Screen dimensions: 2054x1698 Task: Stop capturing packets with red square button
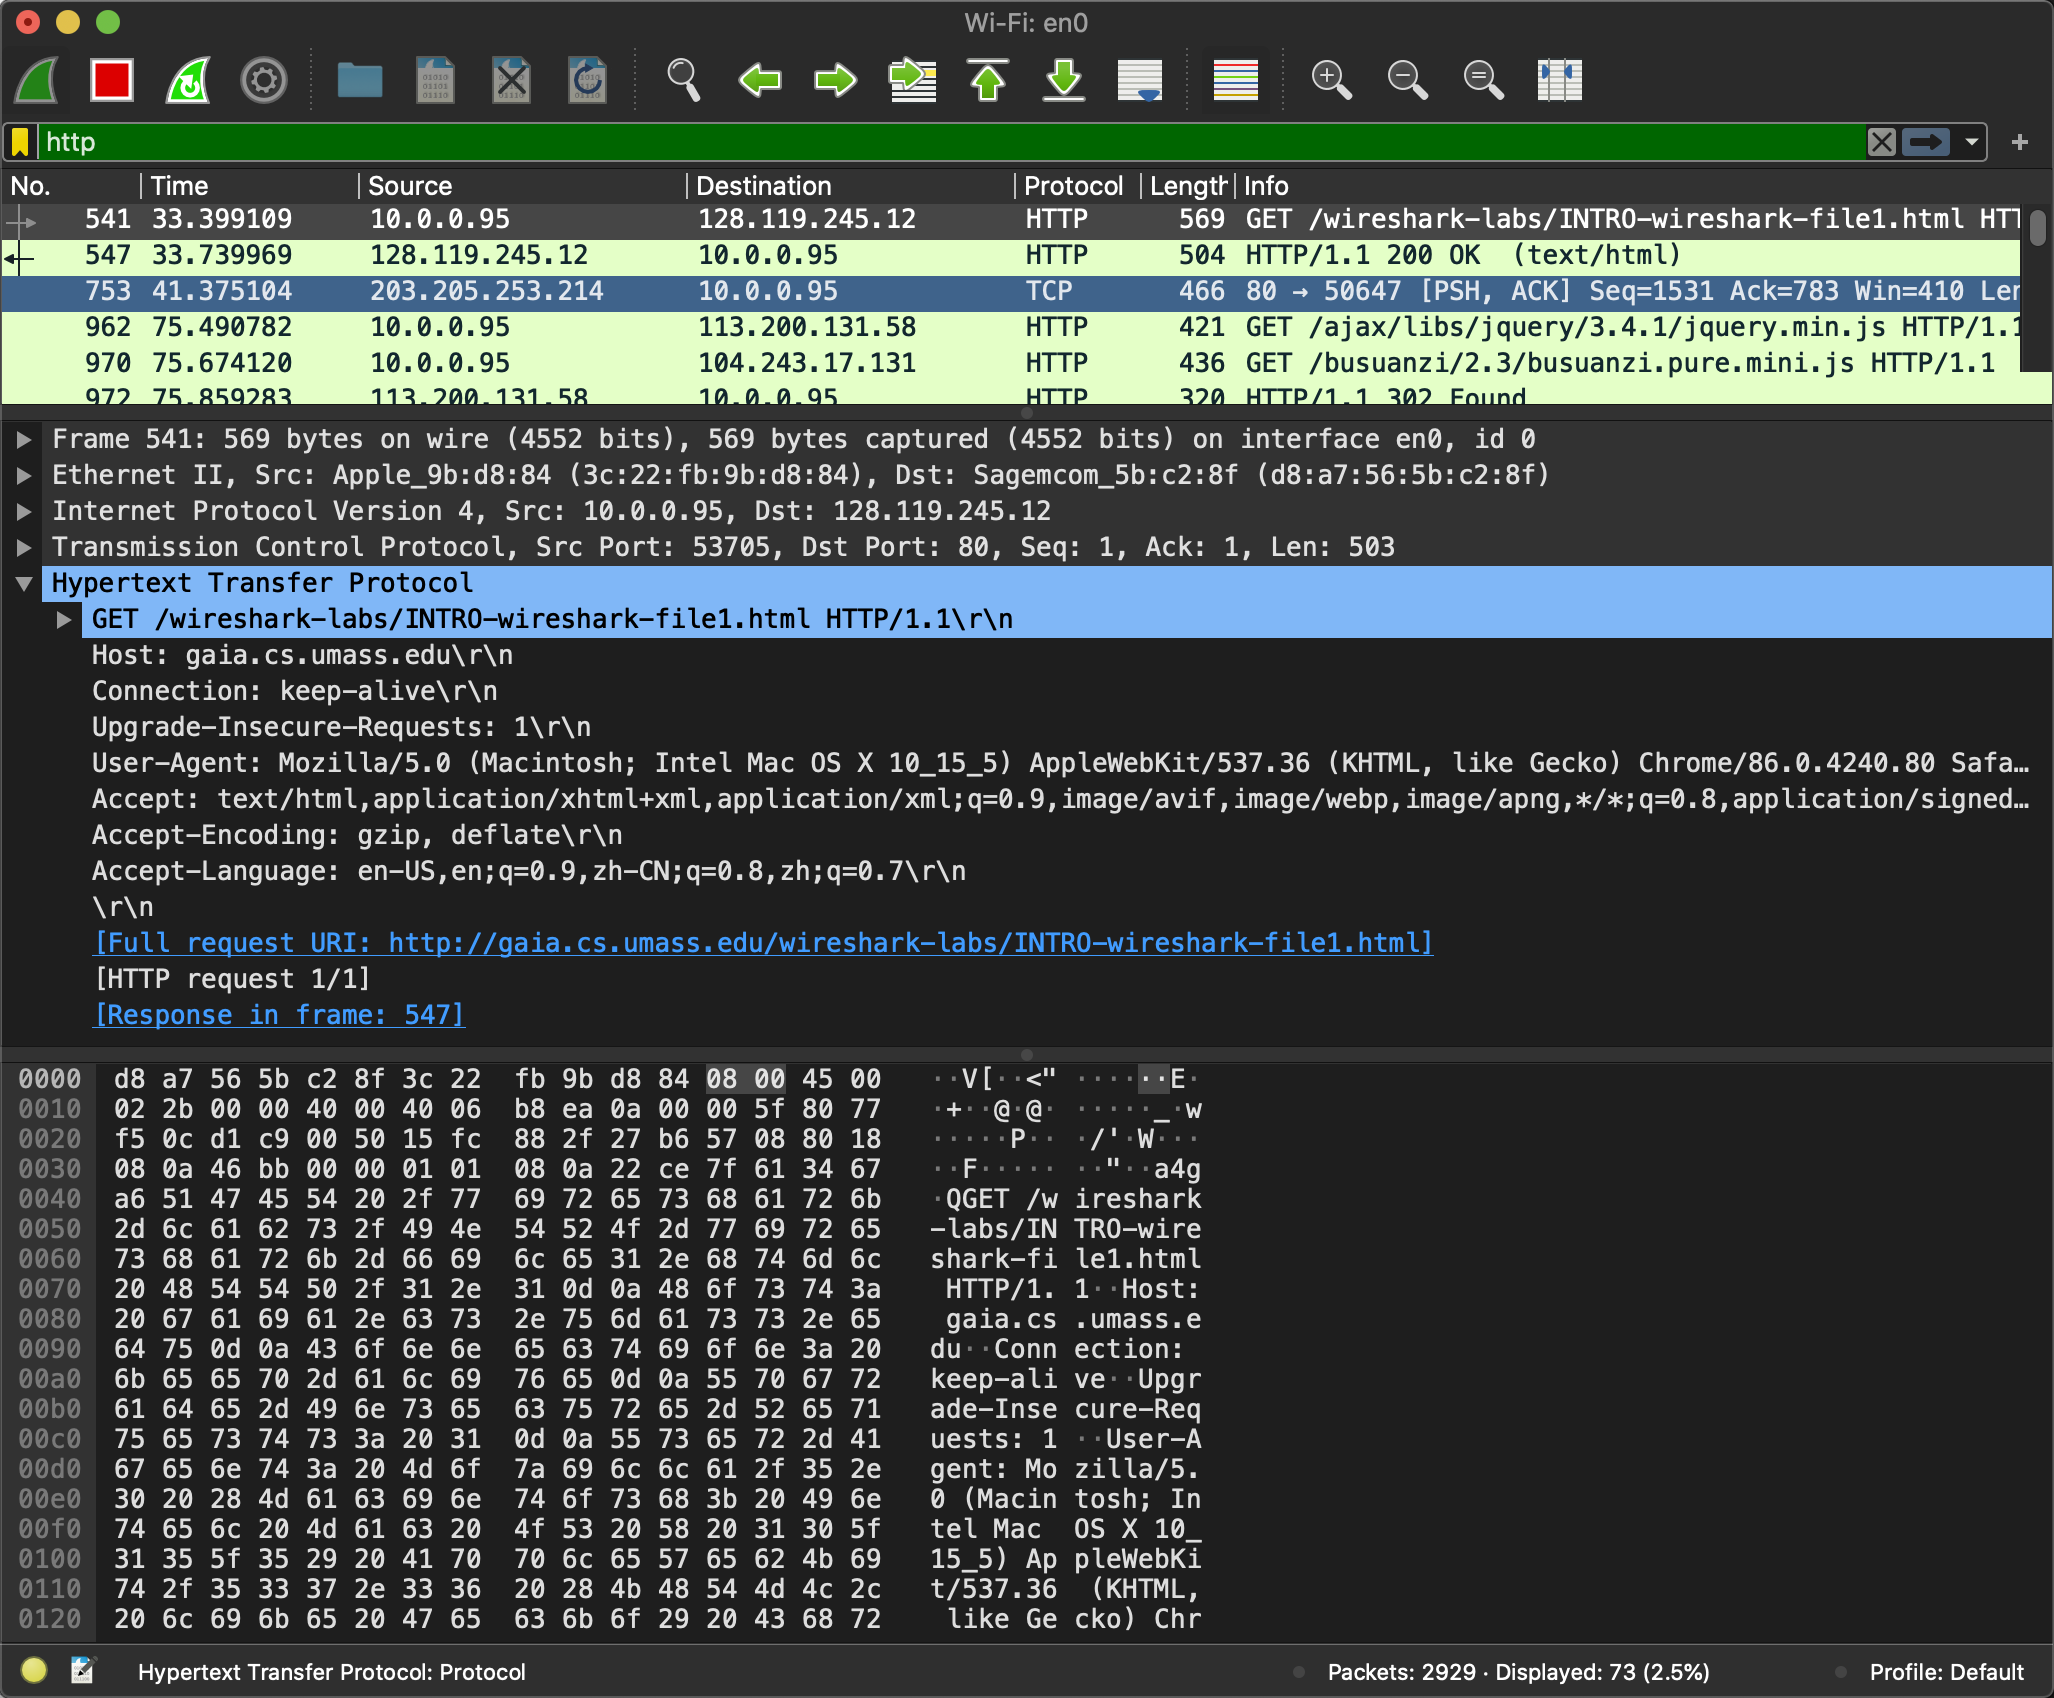tap(111, 80)
